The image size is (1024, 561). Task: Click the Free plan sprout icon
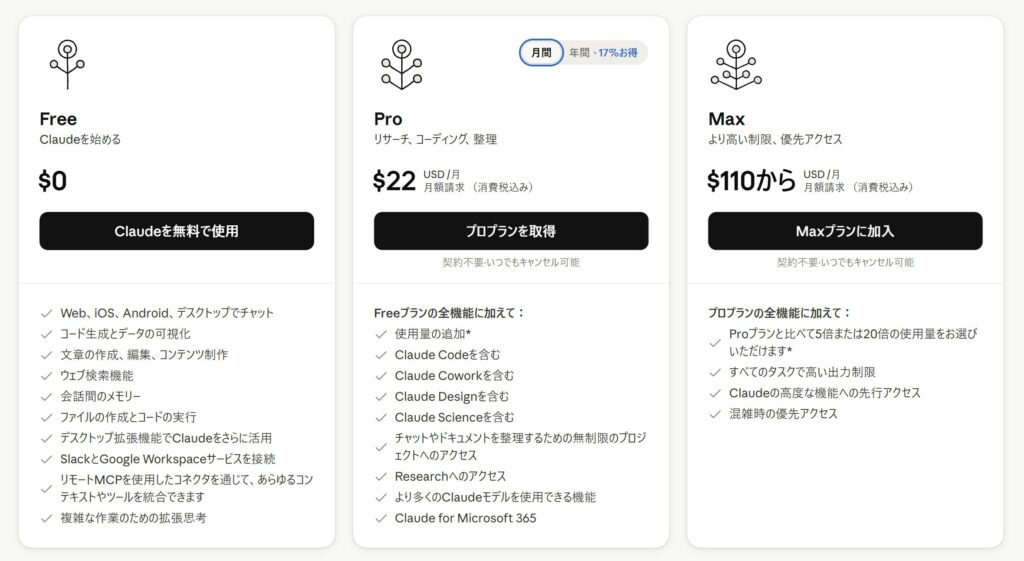click(67, 65)
